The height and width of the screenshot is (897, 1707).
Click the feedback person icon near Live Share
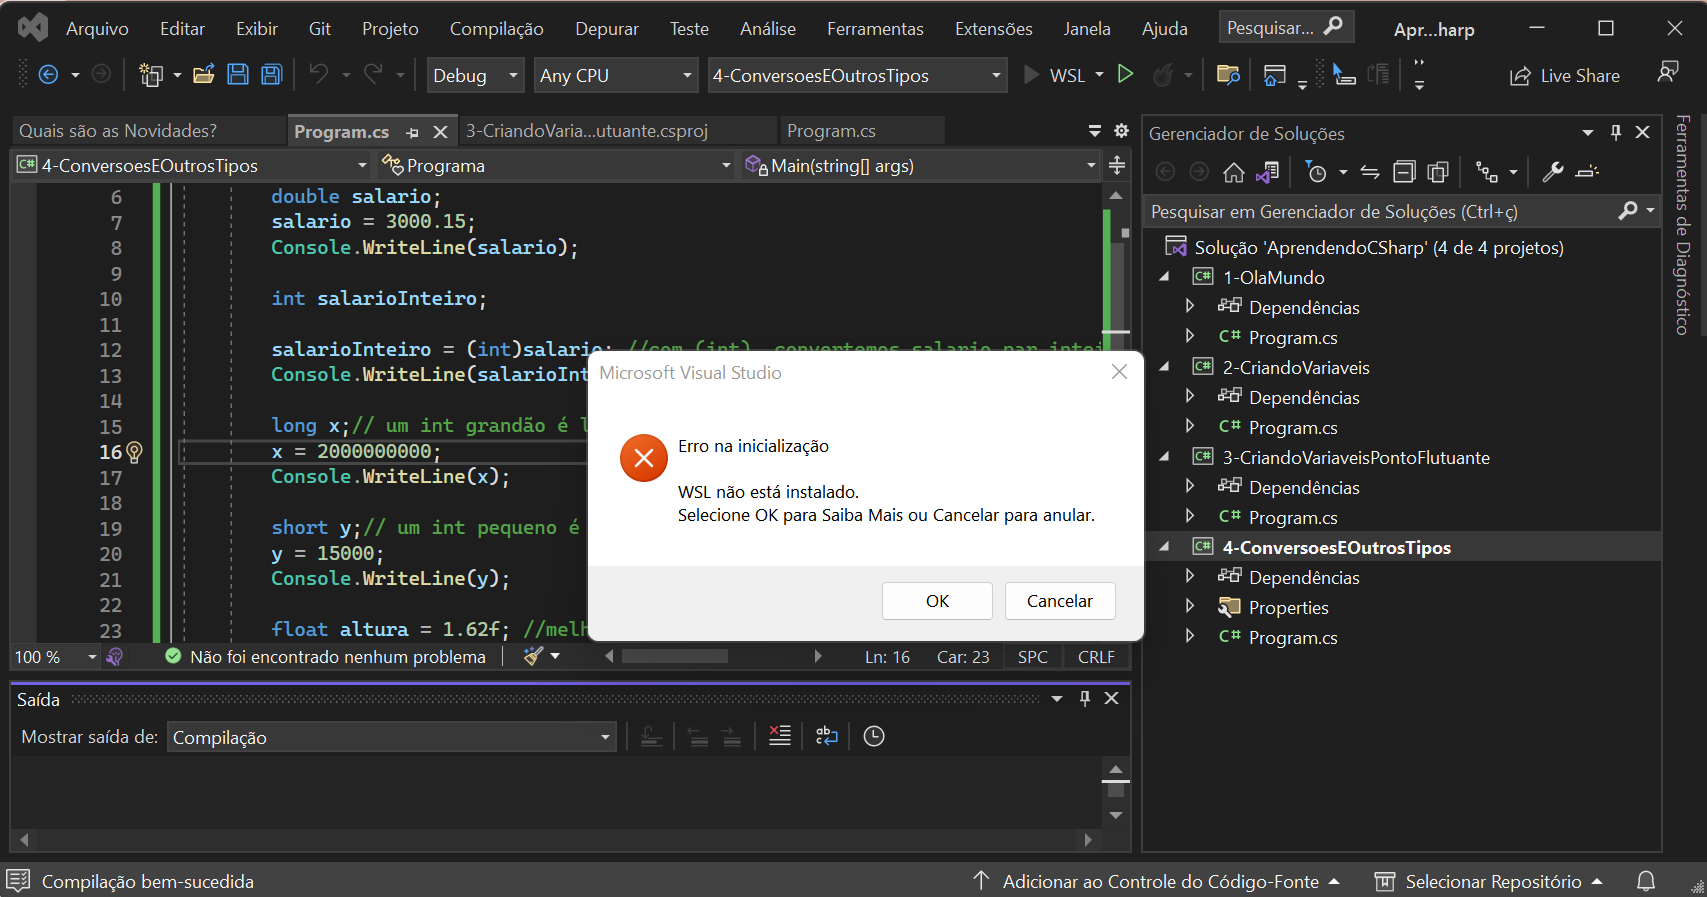[x=1667, y=72]
